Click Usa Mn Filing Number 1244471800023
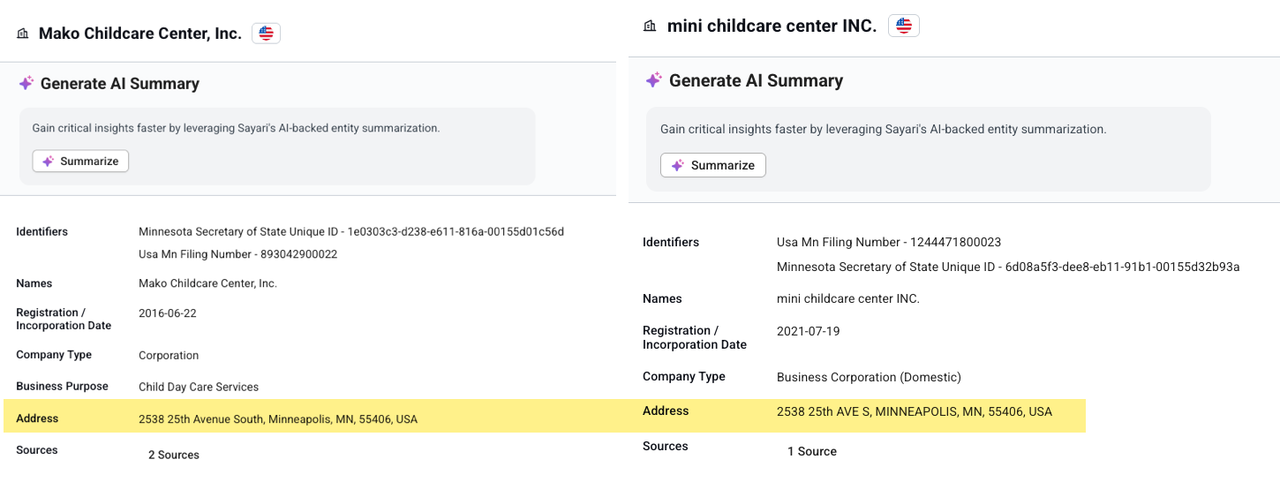The image size is (1280, 482). [889, 242]
